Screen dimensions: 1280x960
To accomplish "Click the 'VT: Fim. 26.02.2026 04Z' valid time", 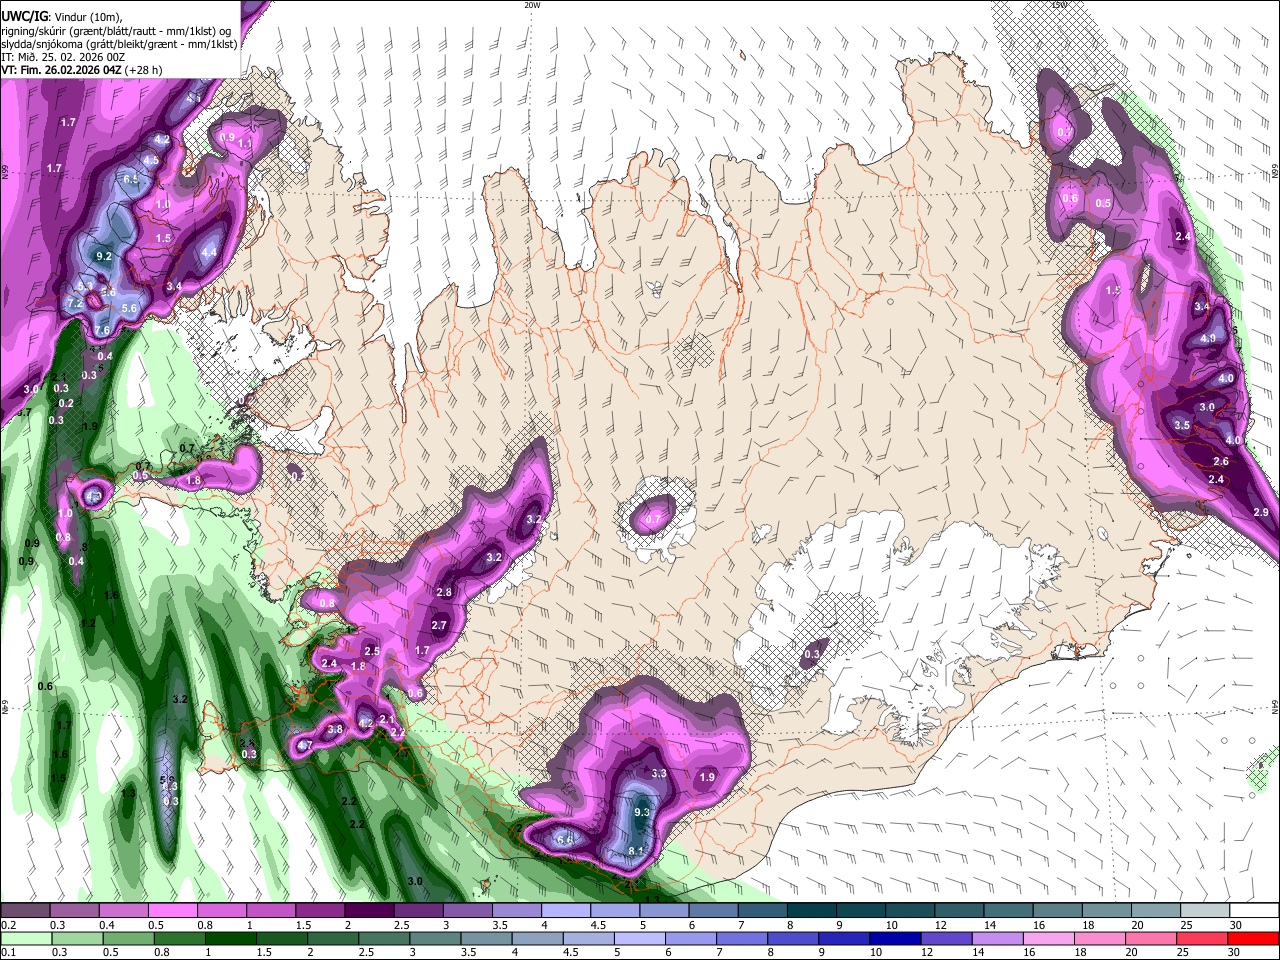I will tap(61, 71).
